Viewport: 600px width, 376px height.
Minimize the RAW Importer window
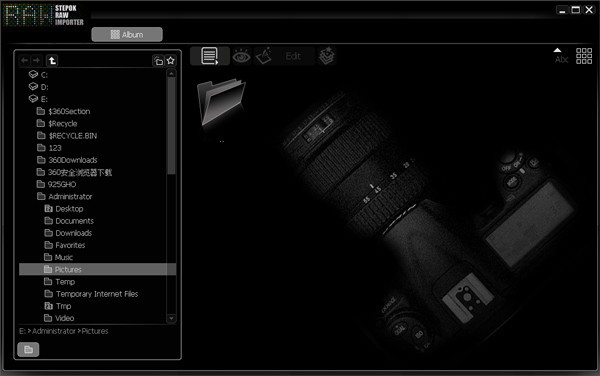pos(562,10)
